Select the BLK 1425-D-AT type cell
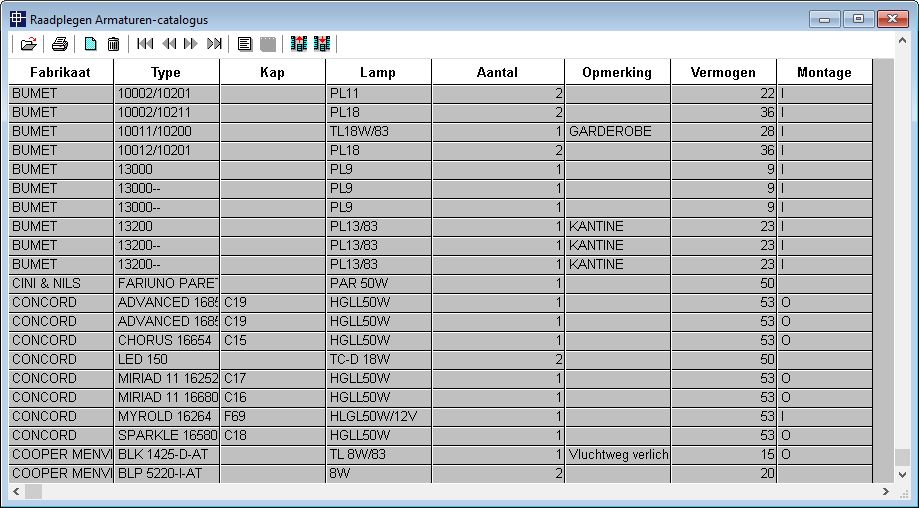Screen dimensions: 919x508 pos(166,454)
